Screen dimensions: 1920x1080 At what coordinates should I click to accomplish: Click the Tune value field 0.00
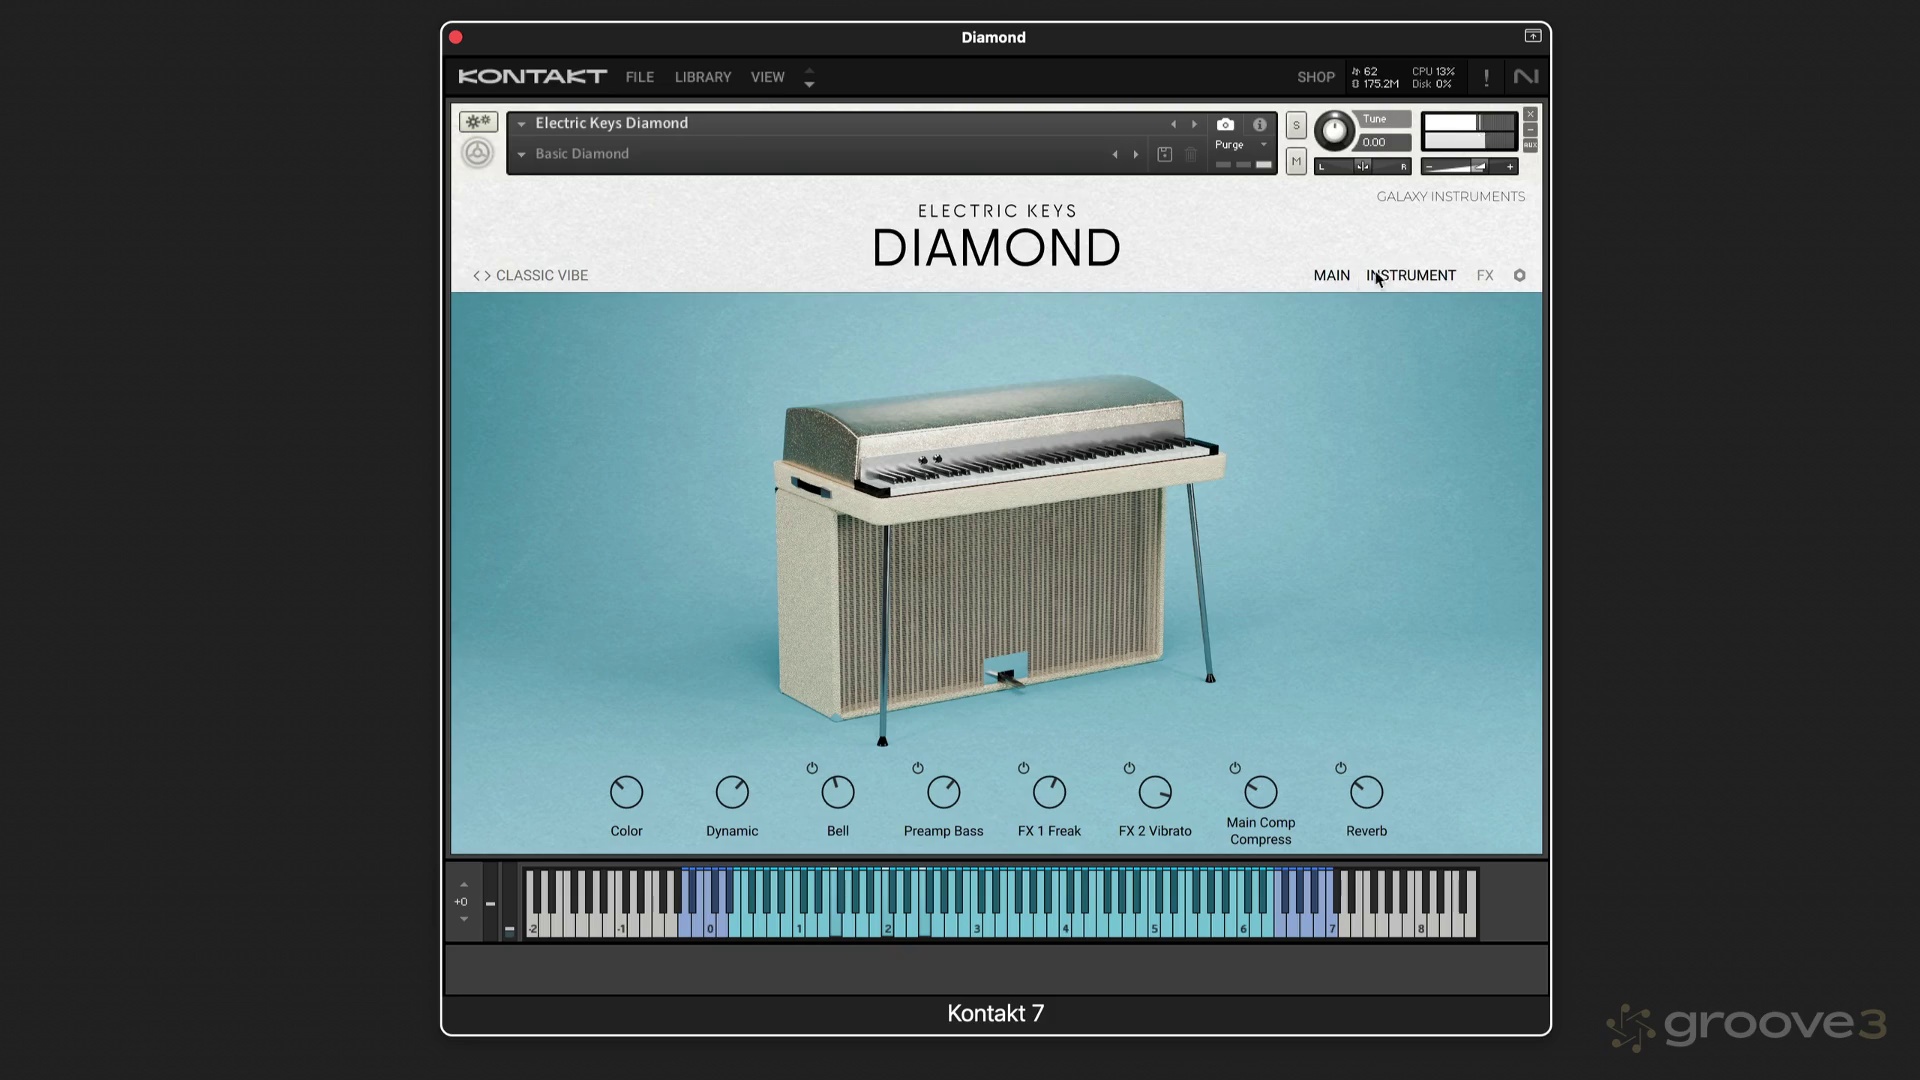click(x=1384, y=142)
